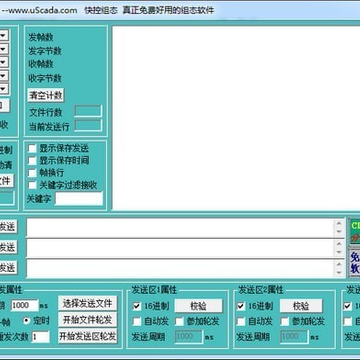Click 发送周期 field in 发送区1属性
Viewport: 360px width, 360px height.
(x=189, y=336)
